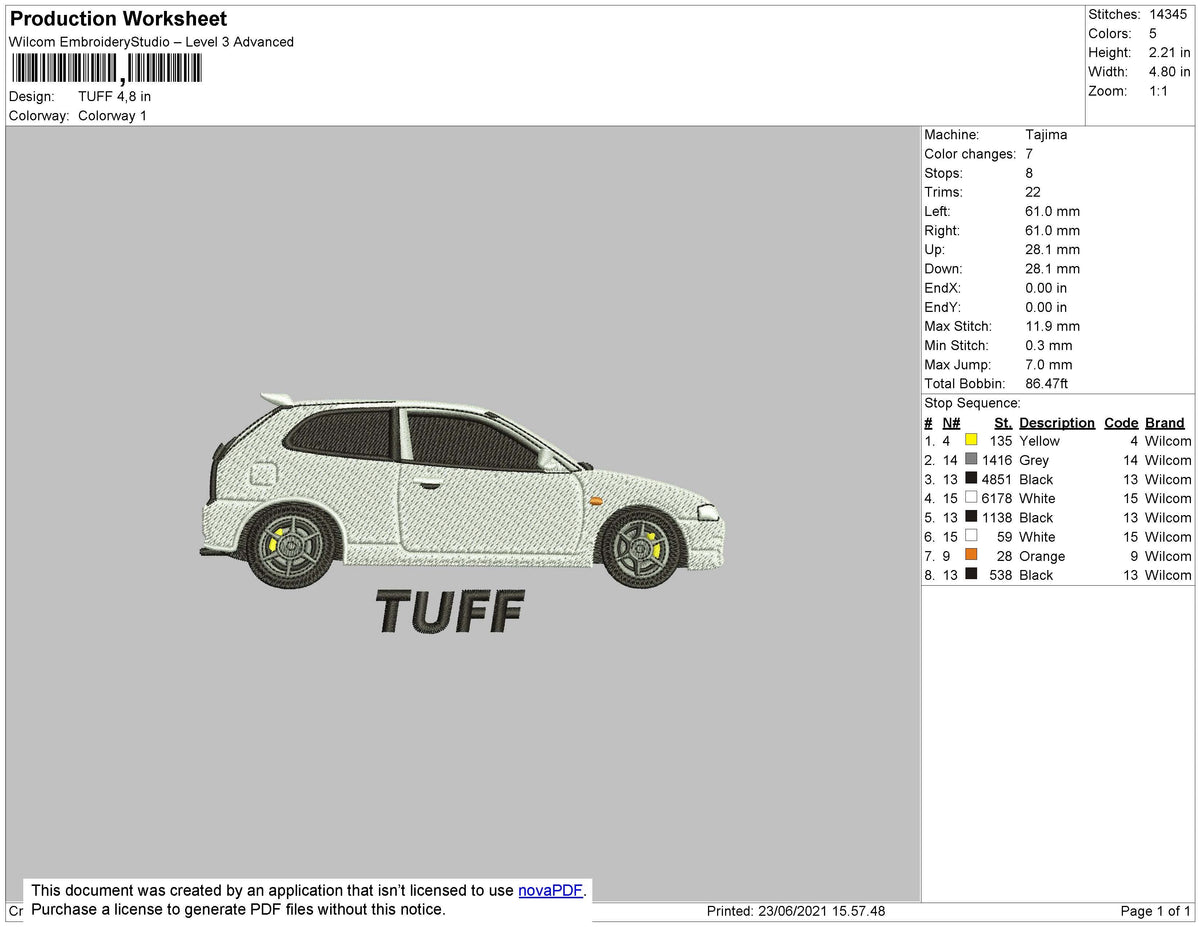Image resolution: width=1200 pixels, height=927 pixels.
Task: Click the Grey thread chip for stop 2
Action: tap(970, 460)
